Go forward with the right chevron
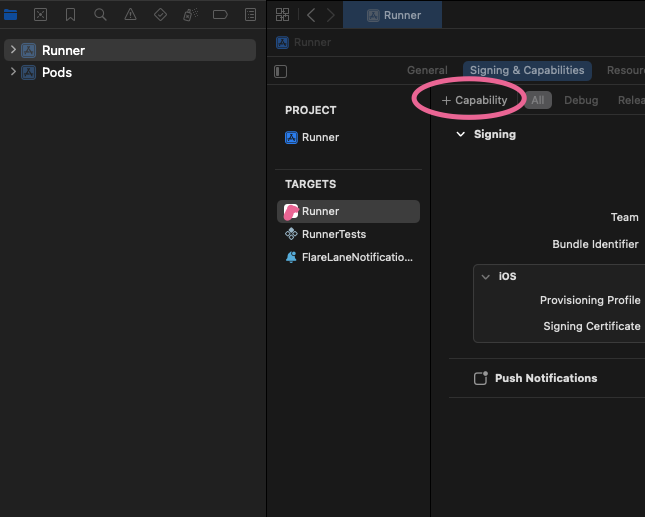The width and height of the screenshot is (645, 517). coord(330,15)
